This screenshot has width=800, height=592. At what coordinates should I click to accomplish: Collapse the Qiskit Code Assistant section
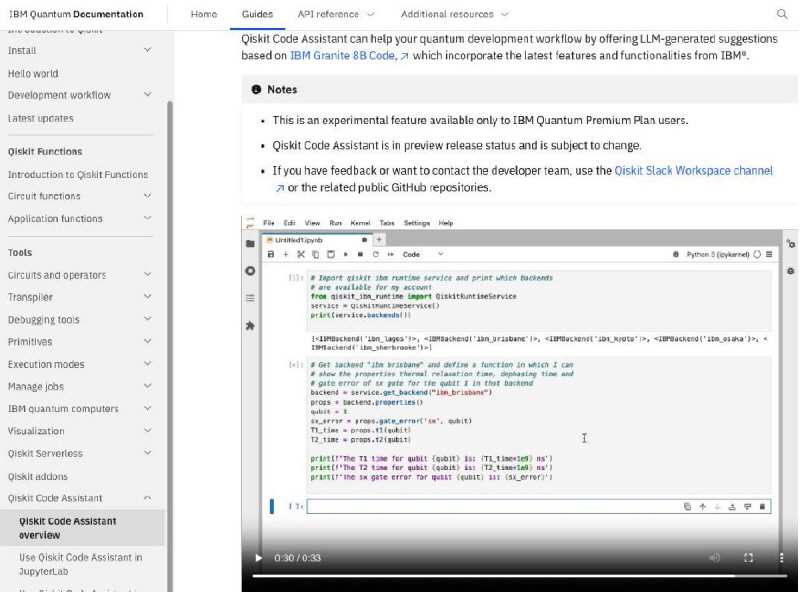[148, 498]
